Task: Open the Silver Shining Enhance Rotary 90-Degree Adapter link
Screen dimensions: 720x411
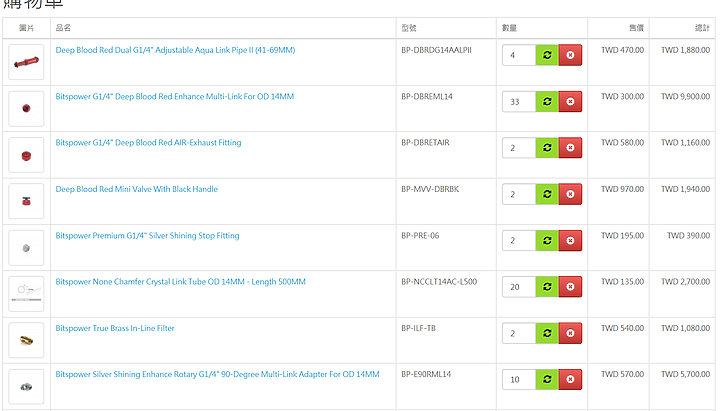Action: pos(217,374)
